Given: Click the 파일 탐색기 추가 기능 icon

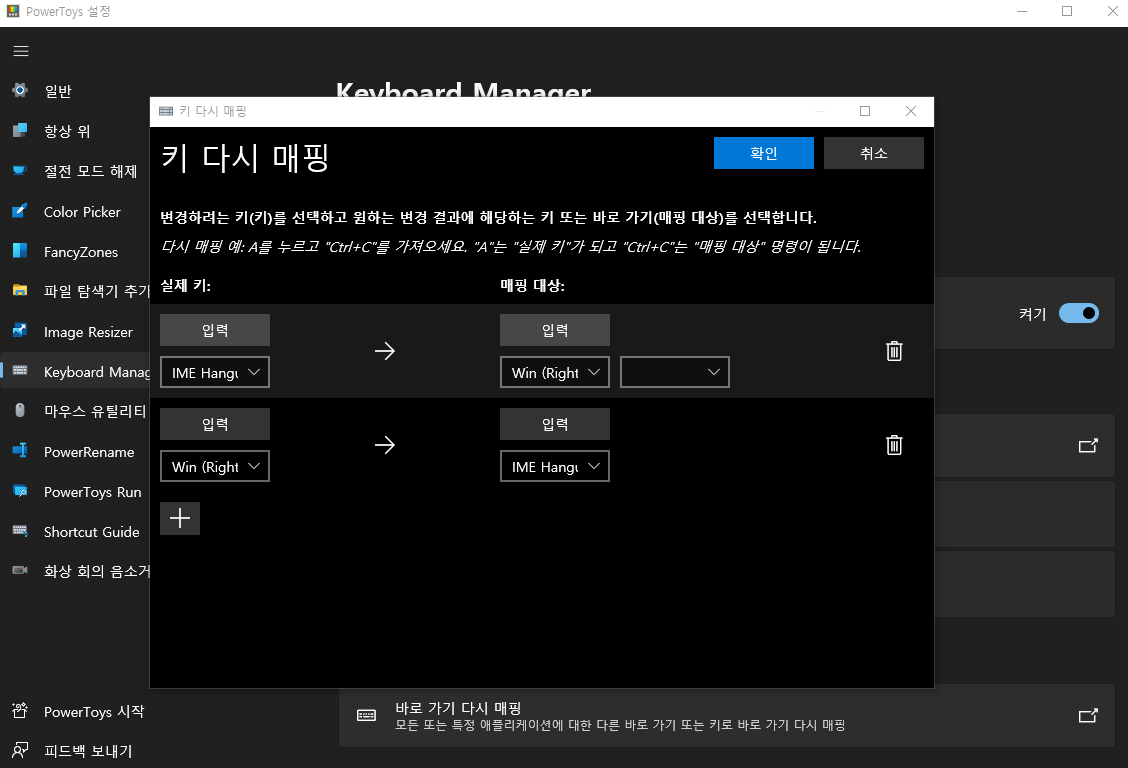Looking at the screenshot, I should click(20, 291).
